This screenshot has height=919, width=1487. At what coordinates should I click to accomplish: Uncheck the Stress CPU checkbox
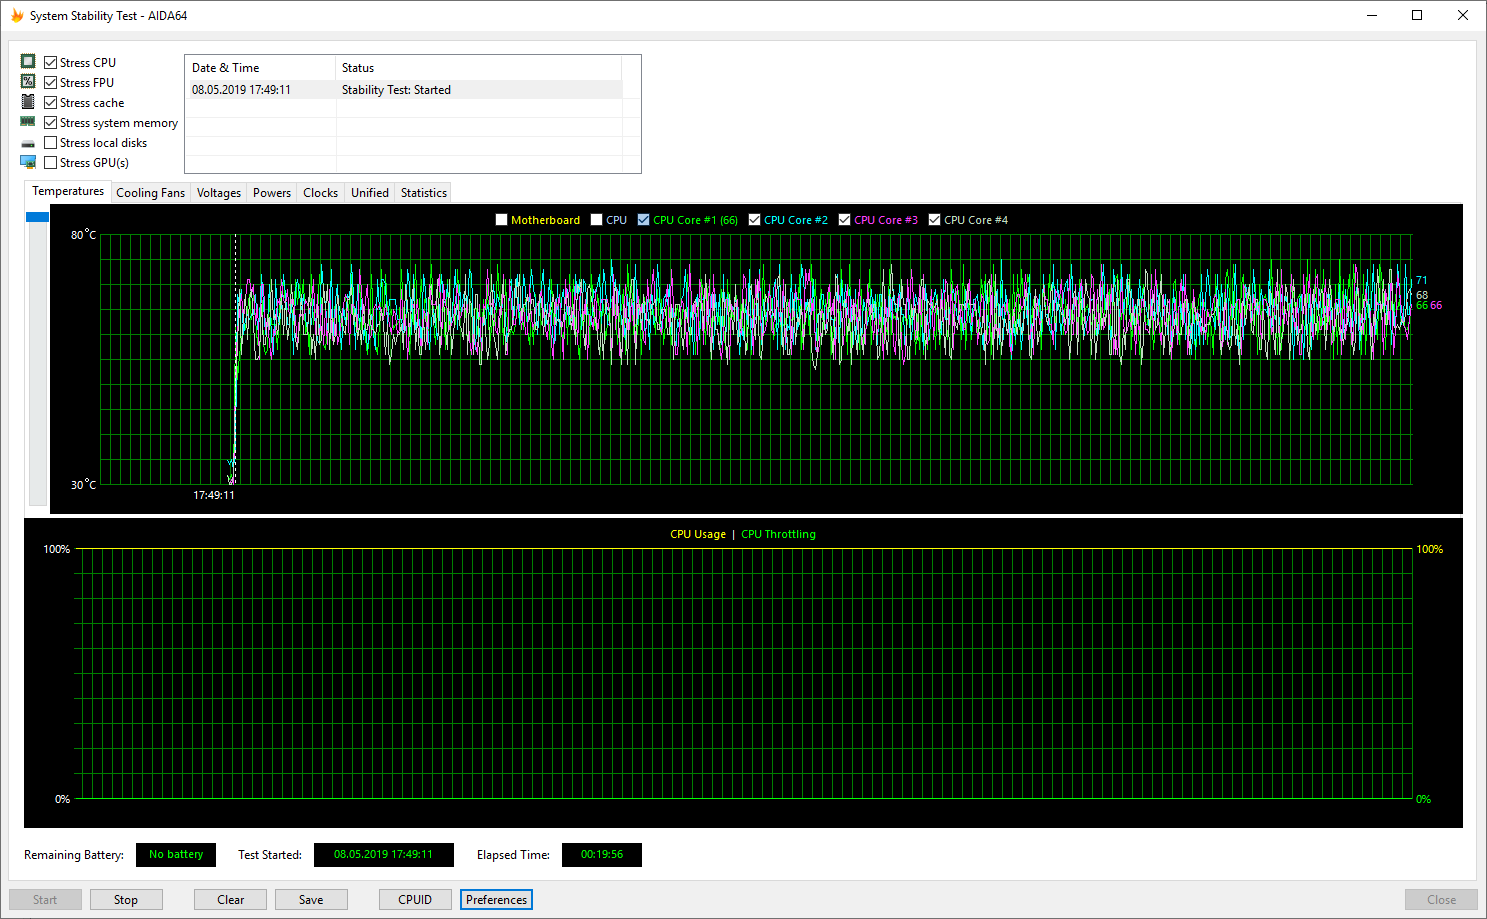pyautogui.click(x=51, y=63)
